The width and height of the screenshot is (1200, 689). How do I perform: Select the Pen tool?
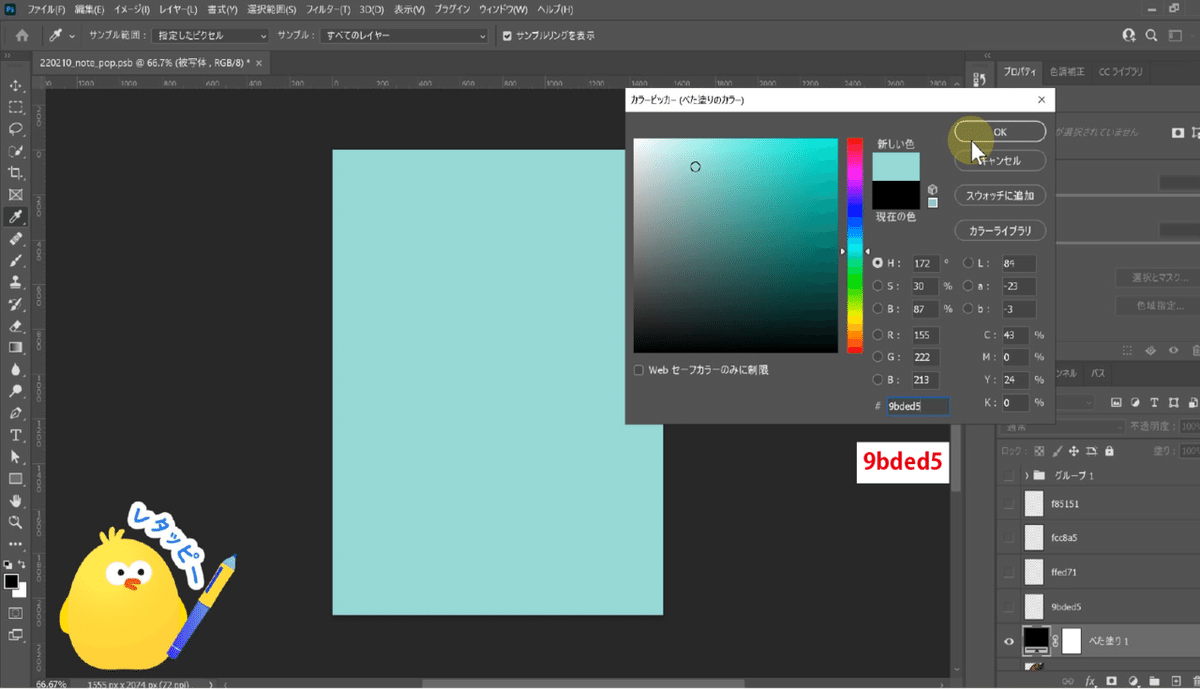(16, 413)
